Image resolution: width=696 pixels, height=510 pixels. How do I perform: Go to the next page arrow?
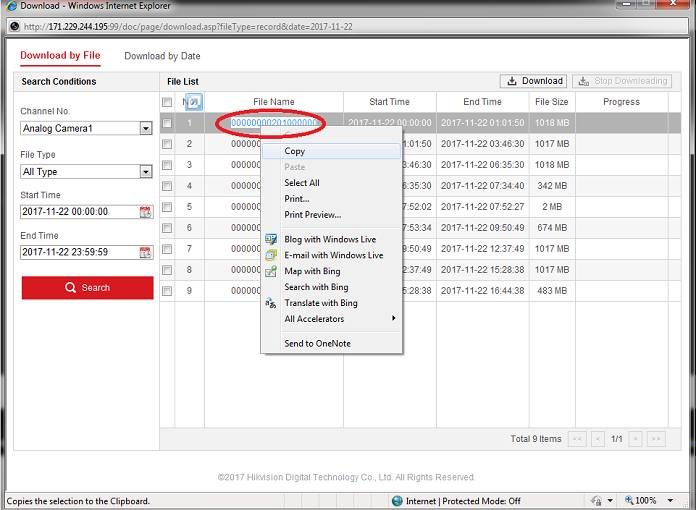pos(636,439)
